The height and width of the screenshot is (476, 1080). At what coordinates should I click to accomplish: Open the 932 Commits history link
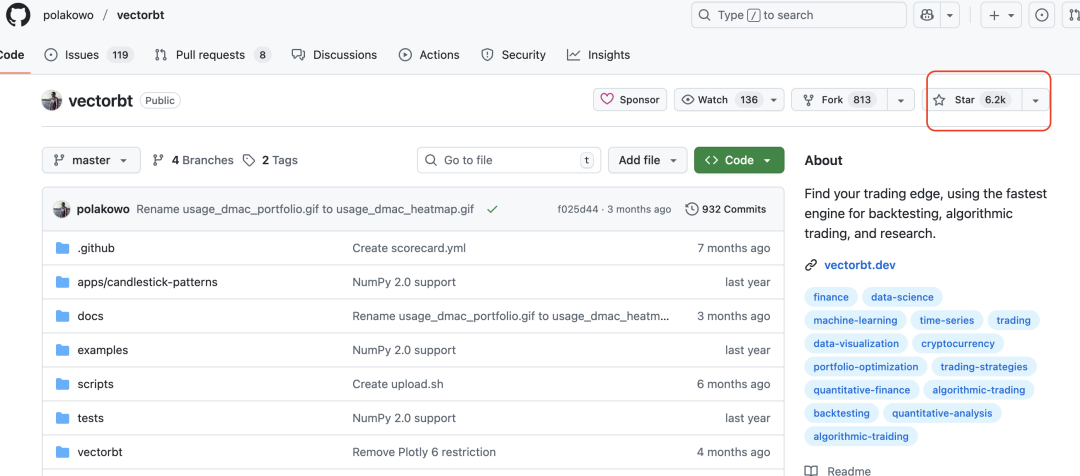coord(726,209)
